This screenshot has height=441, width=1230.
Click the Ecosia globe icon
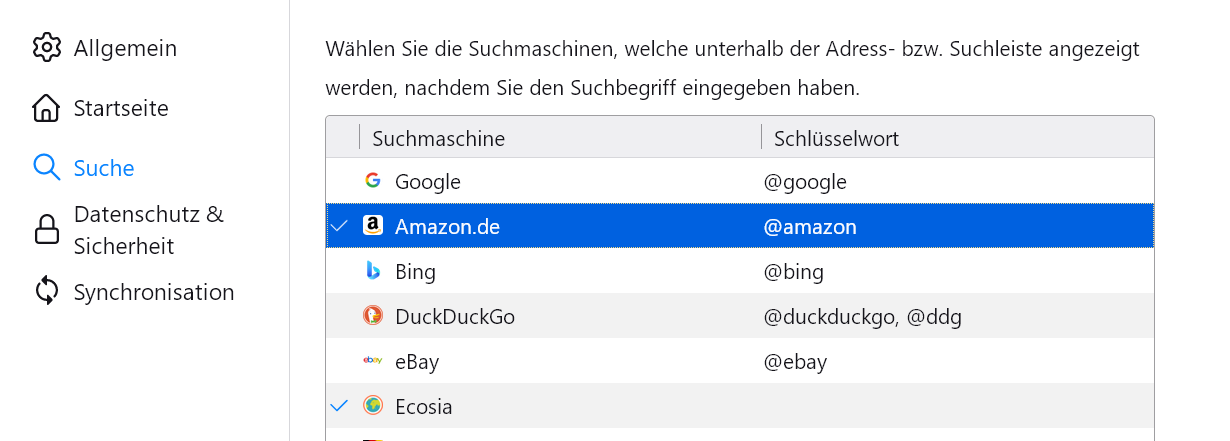coord(373,406)
